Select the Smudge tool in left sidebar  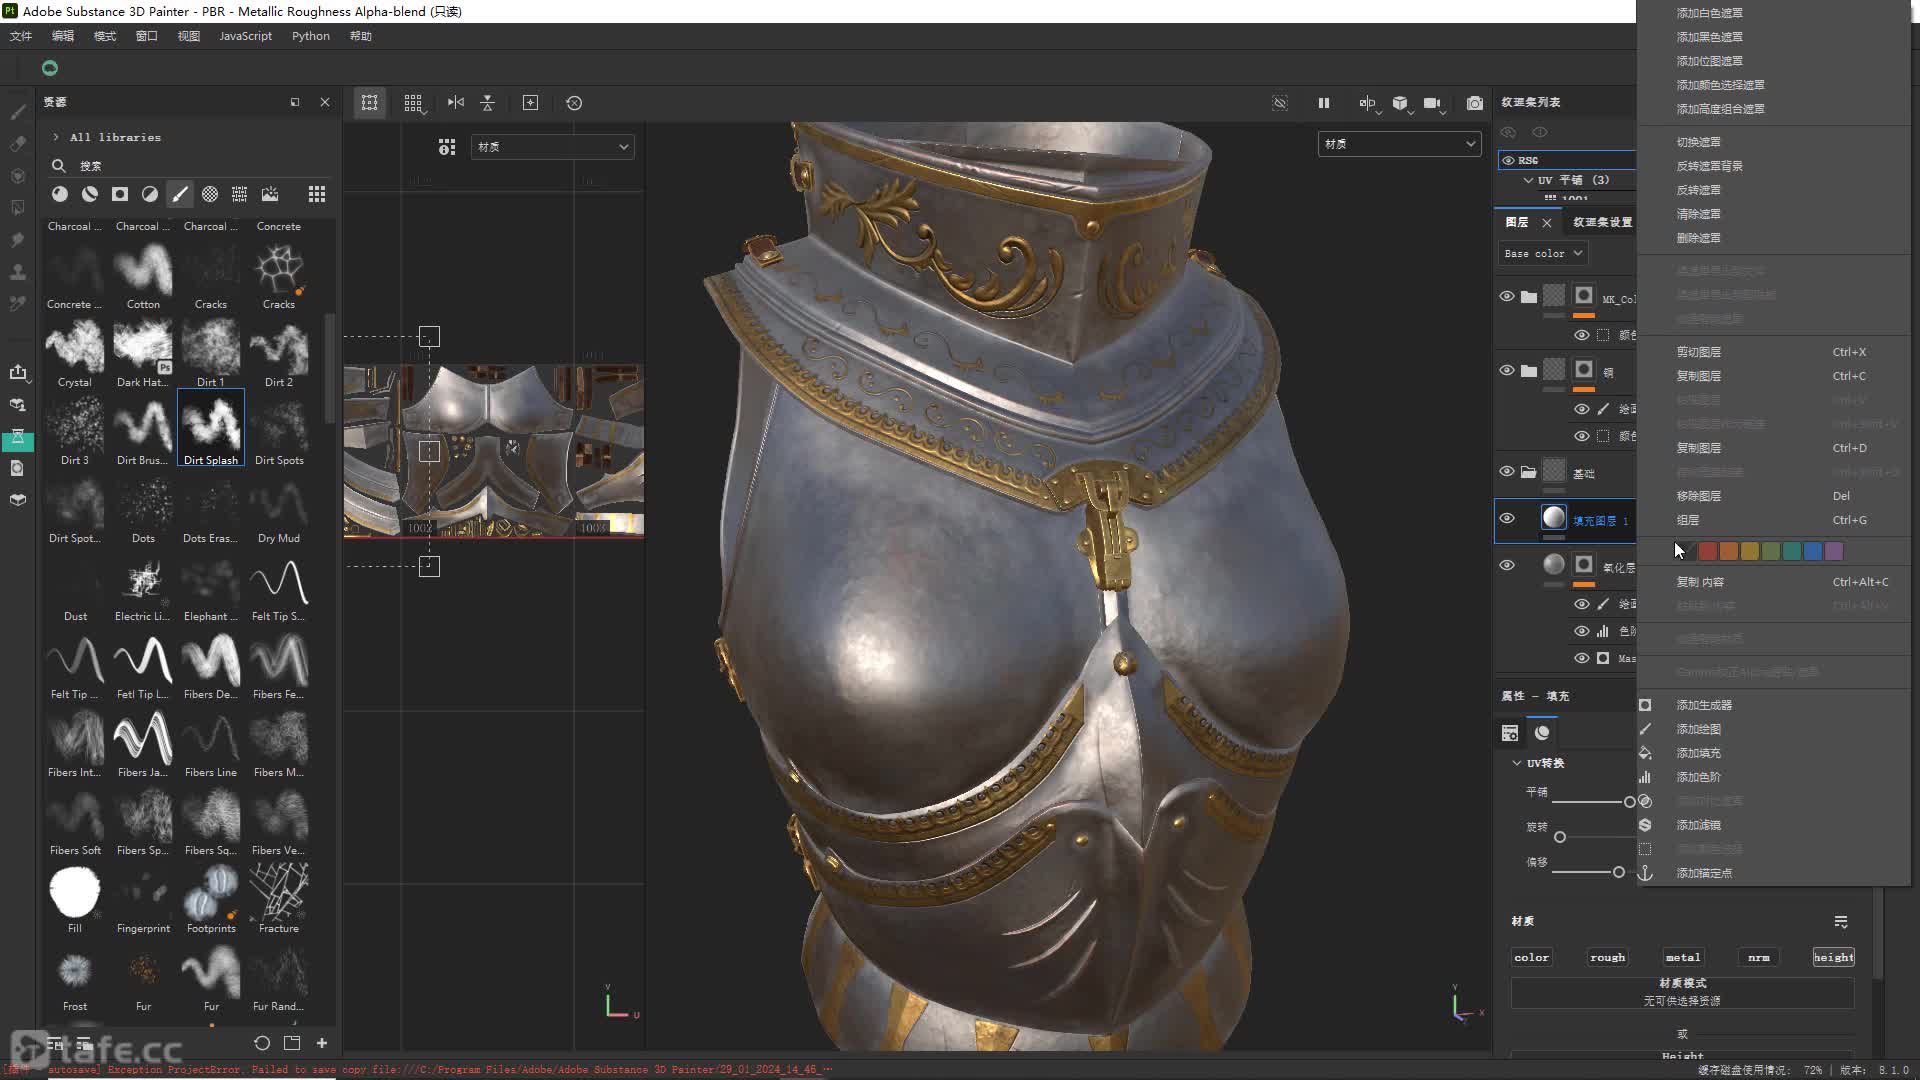pyautogui.click(x=18, y=240)
